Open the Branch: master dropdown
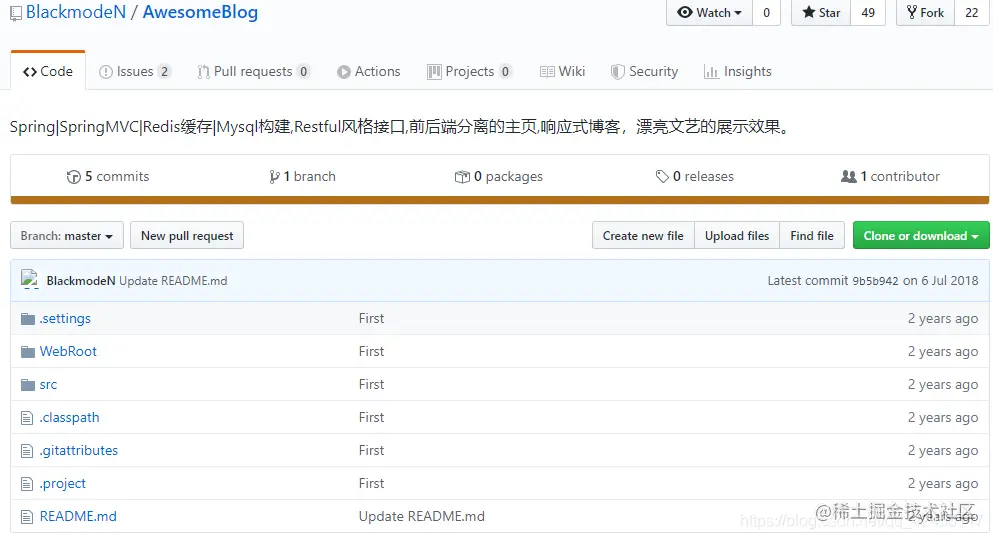This screenshot has height=539, width=993. click(x=66, y=236)
